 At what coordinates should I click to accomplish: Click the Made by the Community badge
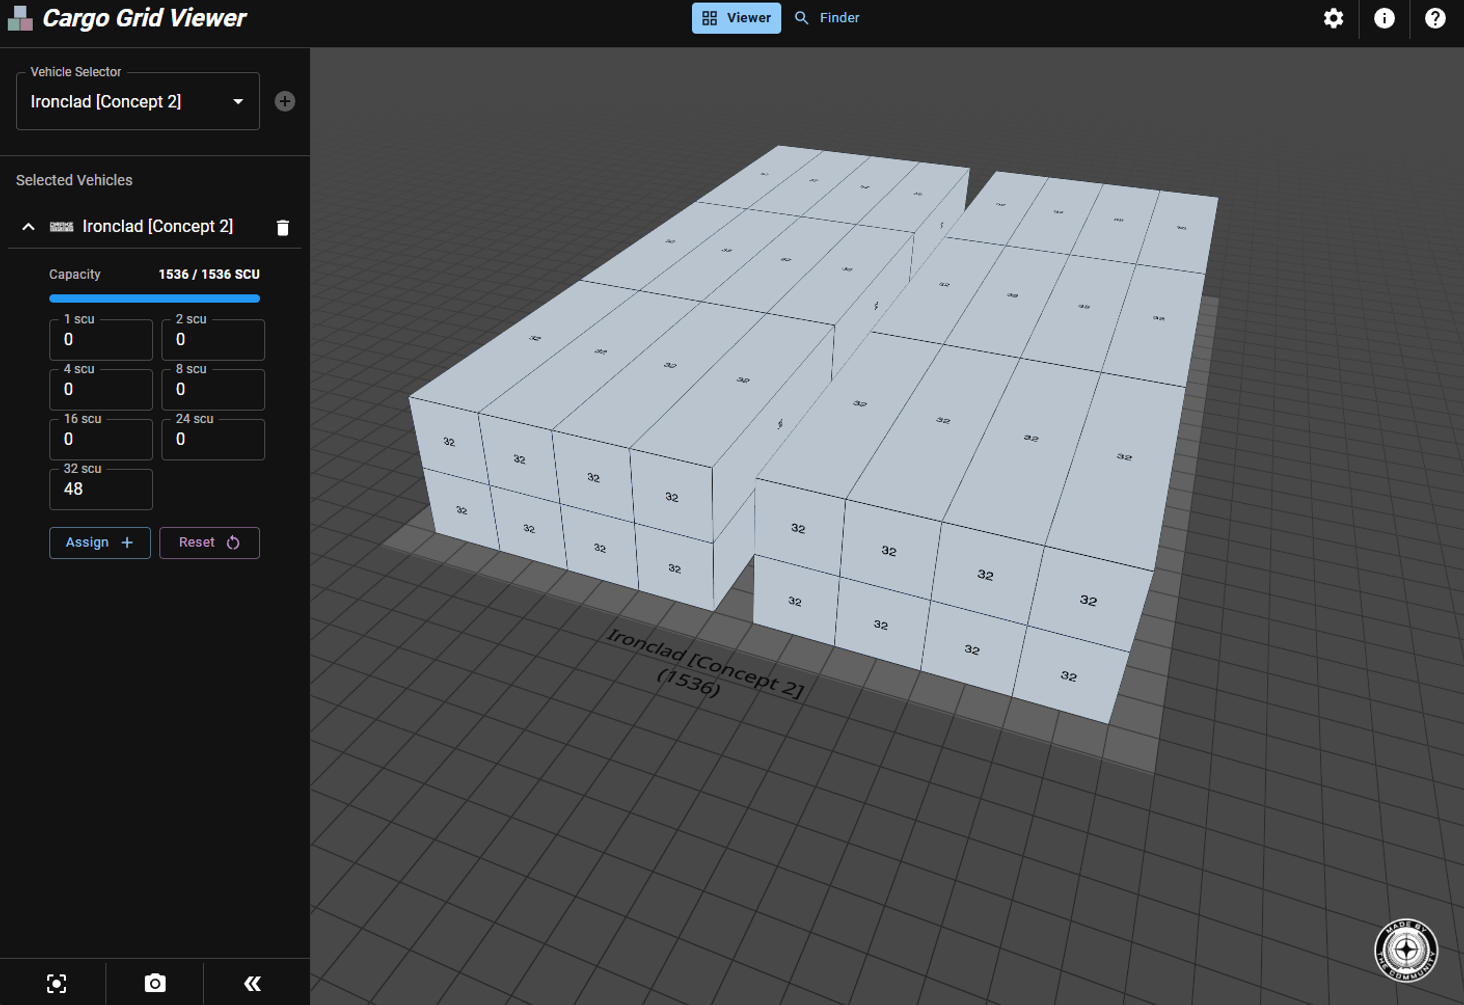click(1406, 950)
